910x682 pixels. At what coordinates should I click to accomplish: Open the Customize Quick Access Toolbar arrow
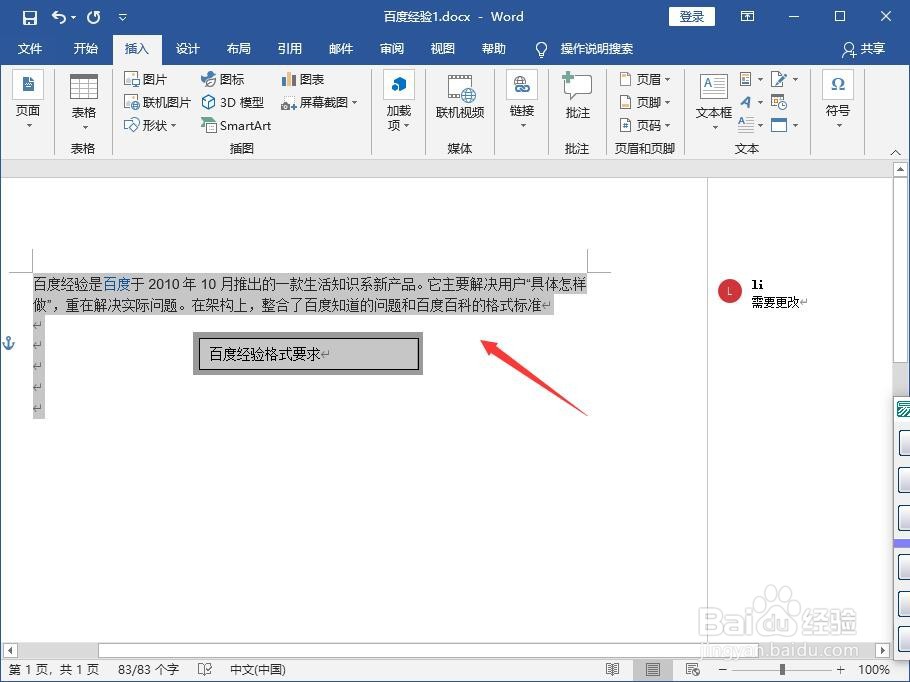(x=122, y=17)
